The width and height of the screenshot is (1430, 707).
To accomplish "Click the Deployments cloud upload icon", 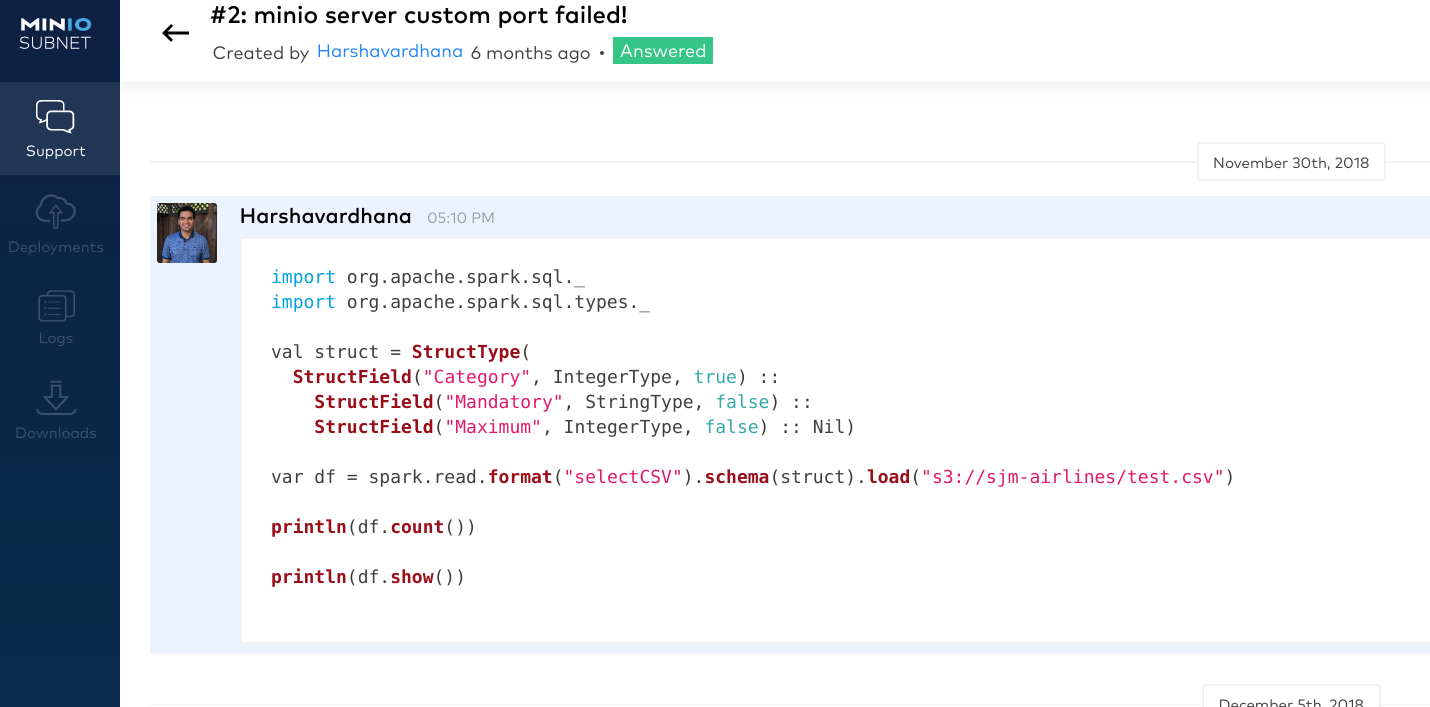I will tap(55, 211).
